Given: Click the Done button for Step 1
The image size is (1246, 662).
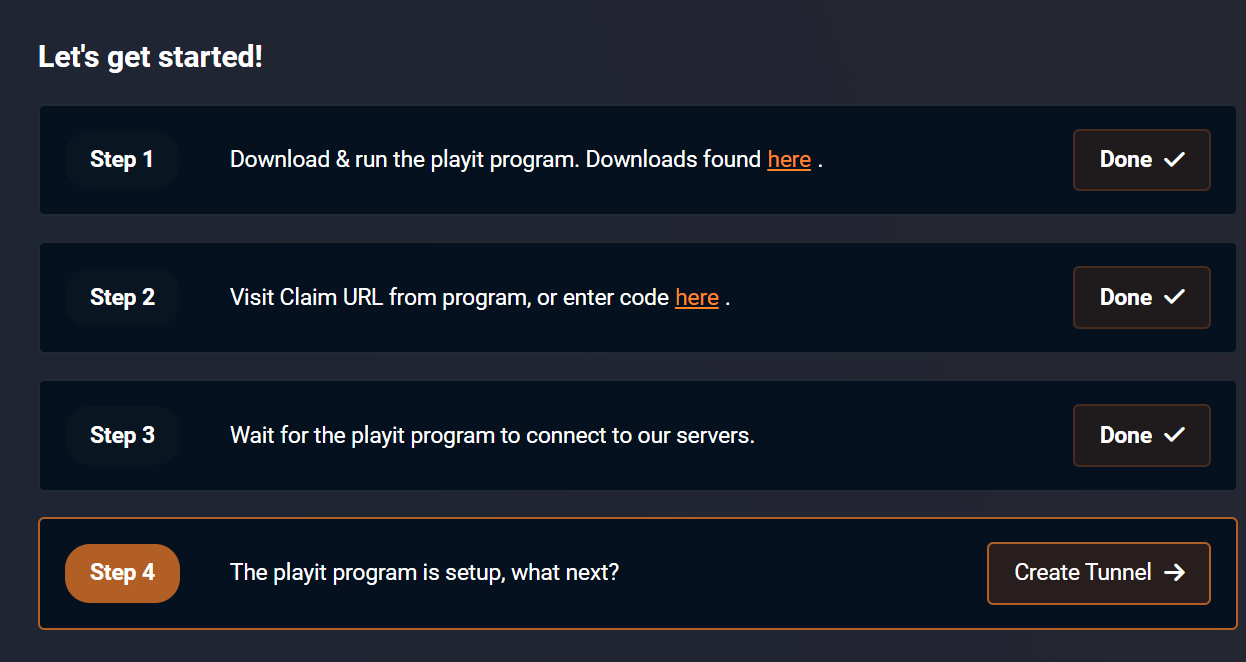Looking at the screenshot, I should coord(1141,160).
